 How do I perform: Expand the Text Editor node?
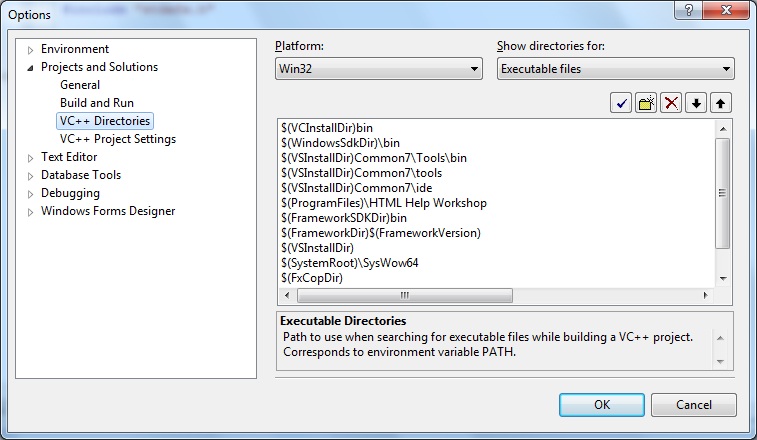pyautogui.click(x=31, y=158)
